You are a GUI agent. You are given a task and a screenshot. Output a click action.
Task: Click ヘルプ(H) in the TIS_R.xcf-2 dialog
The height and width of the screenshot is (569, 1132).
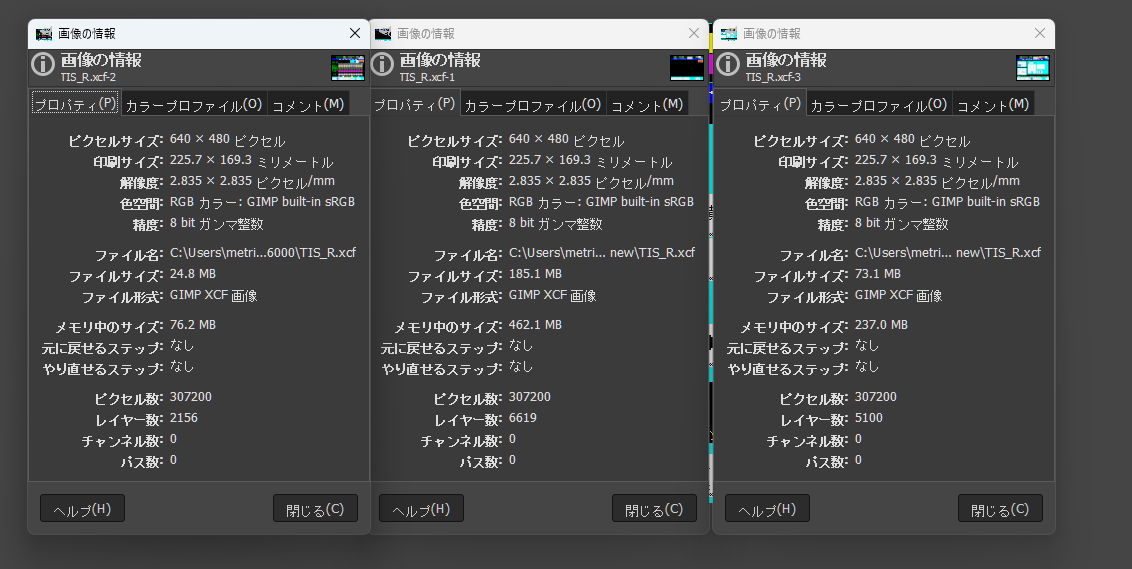(82, 509)
